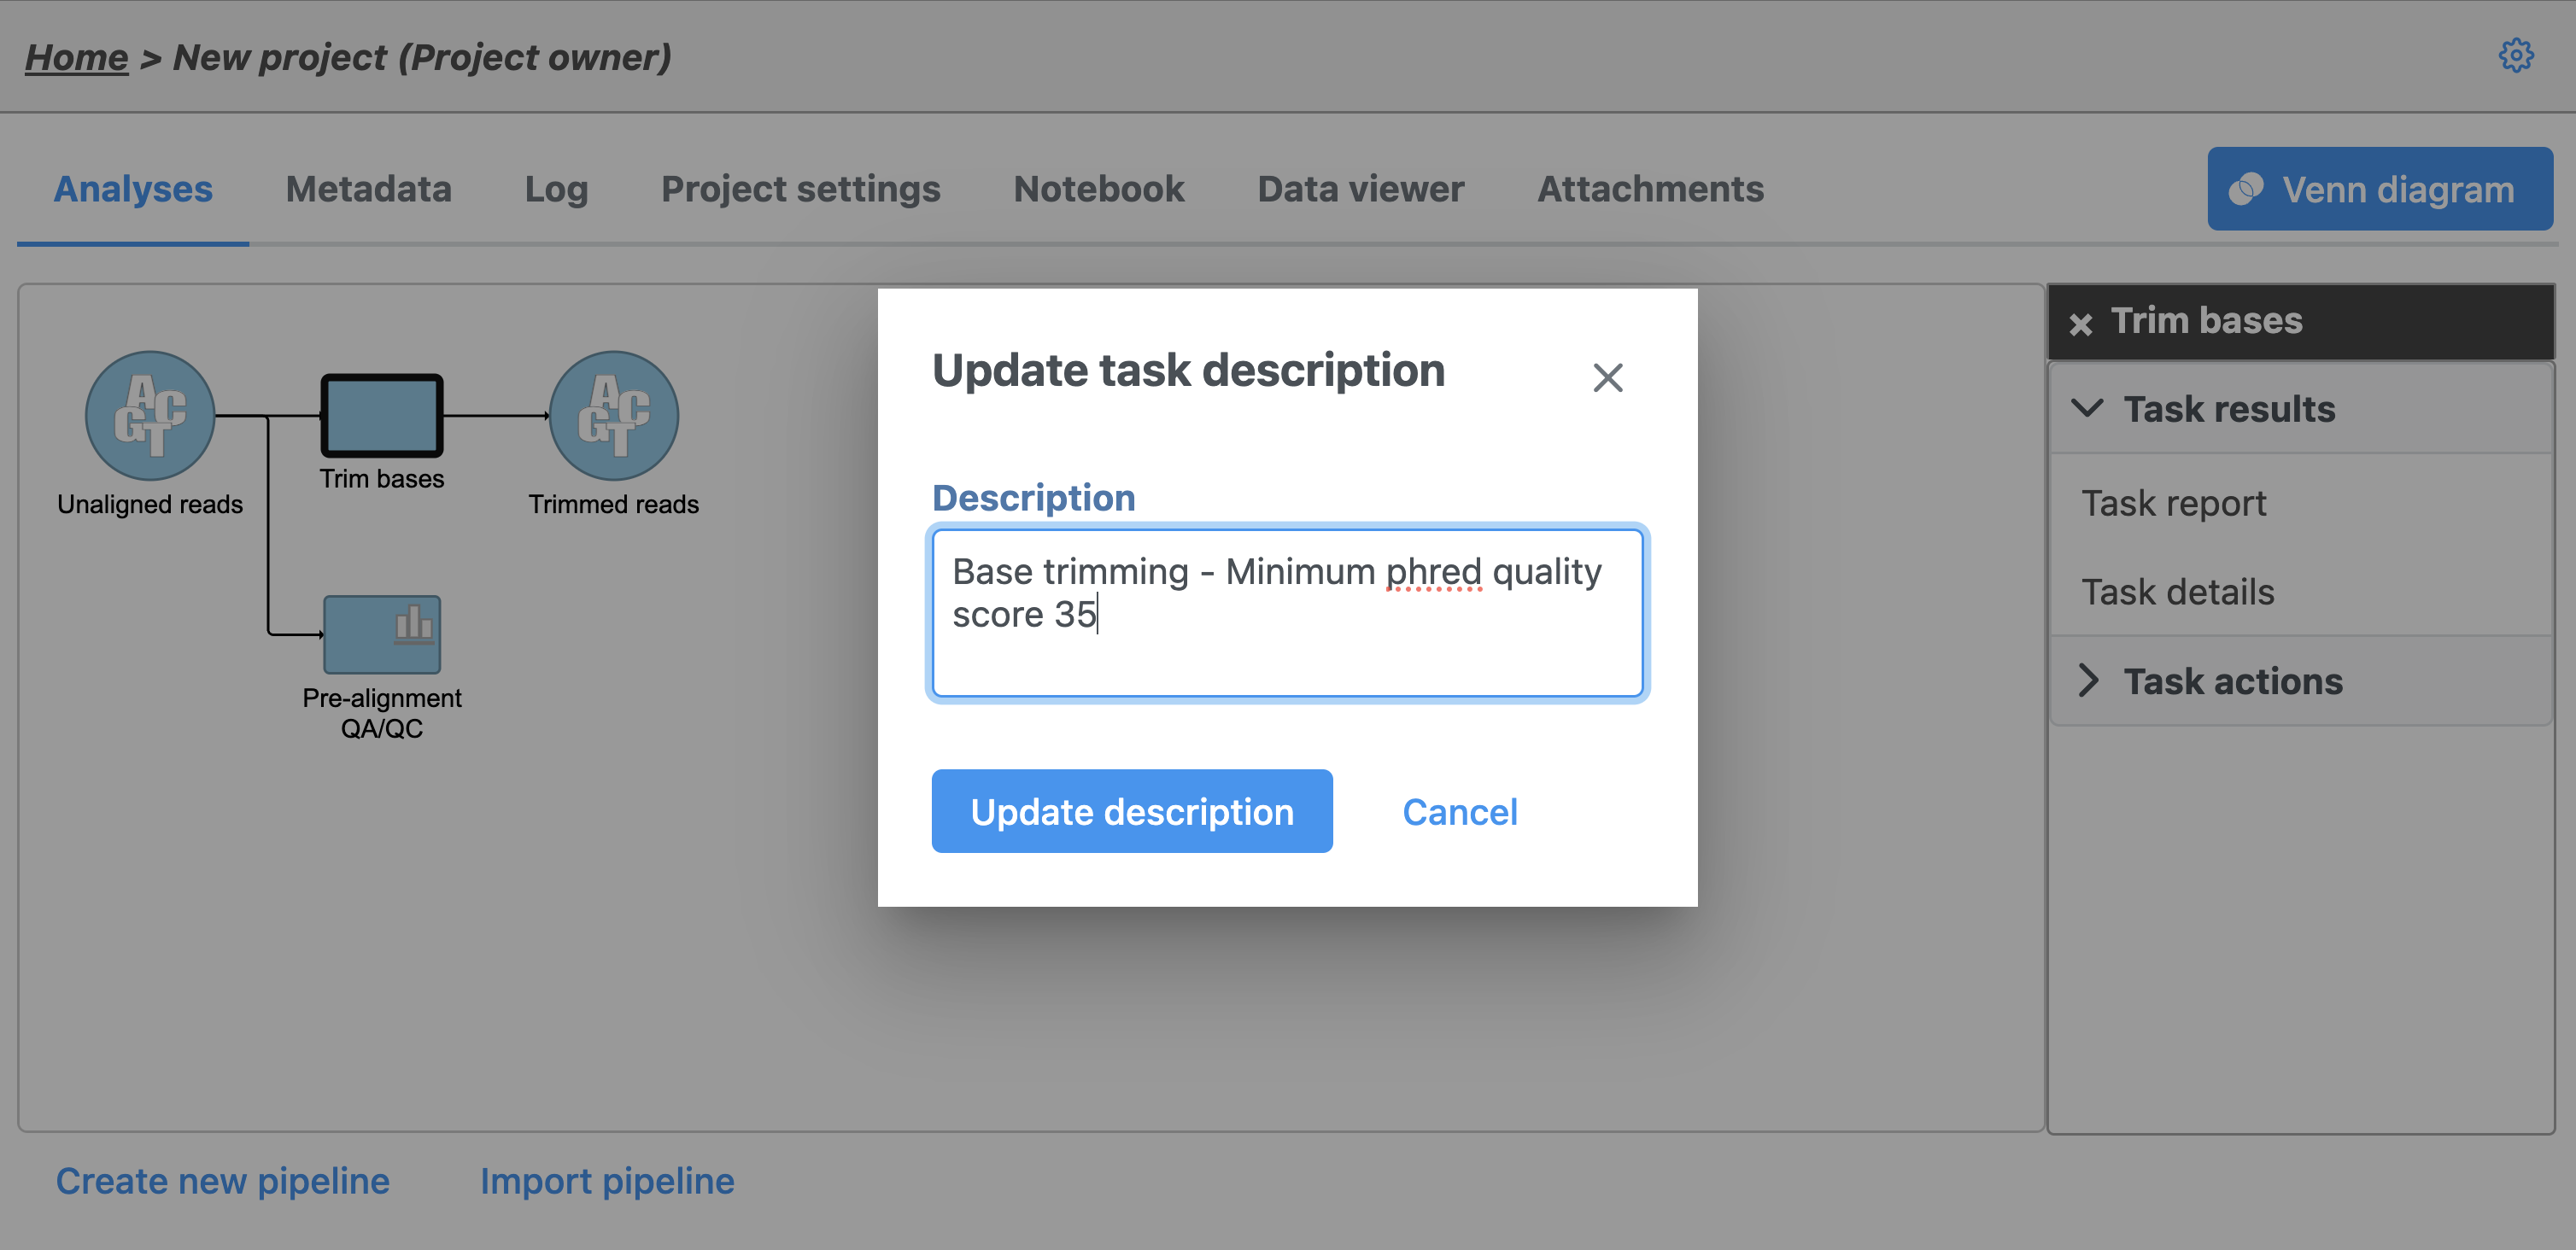Close the Trim bases side panel
Screen dimensions: 2576x1250
[2080, 323]
